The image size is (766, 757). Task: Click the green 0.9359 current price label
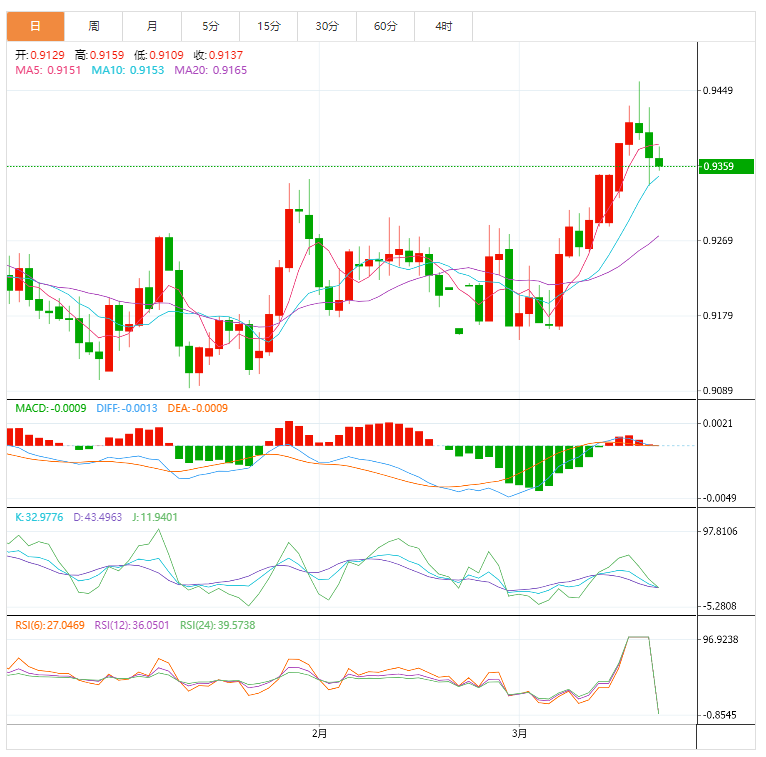coord(726,167)
